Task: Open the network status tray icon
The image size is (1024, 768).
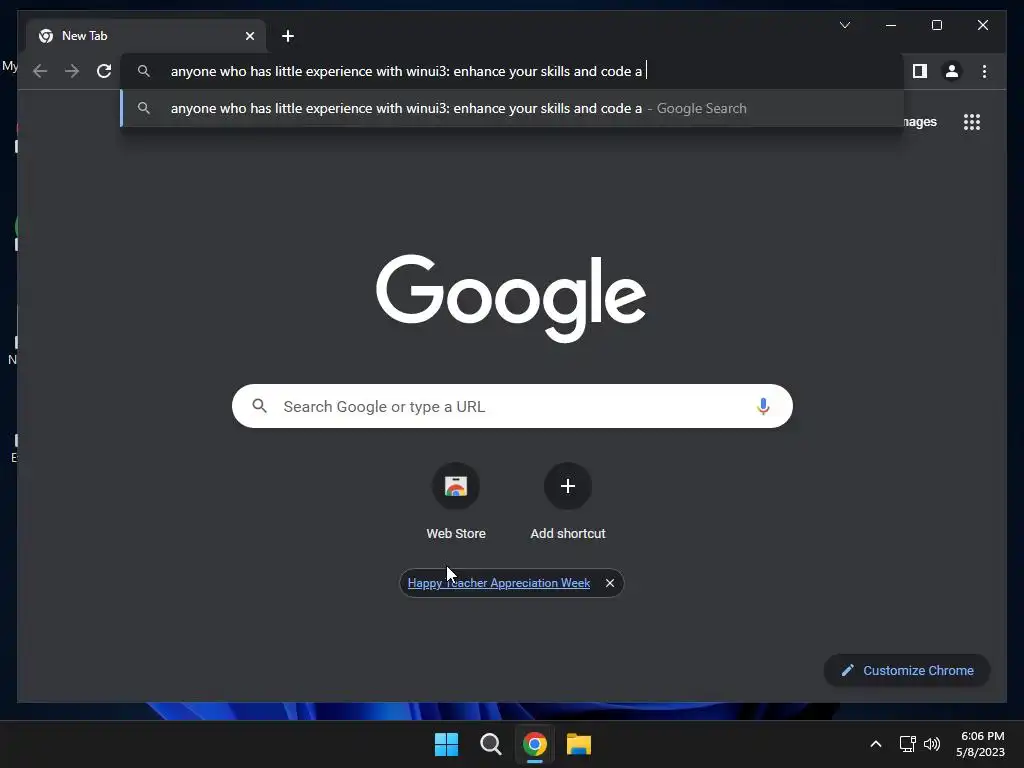Action: coord(907,744)
